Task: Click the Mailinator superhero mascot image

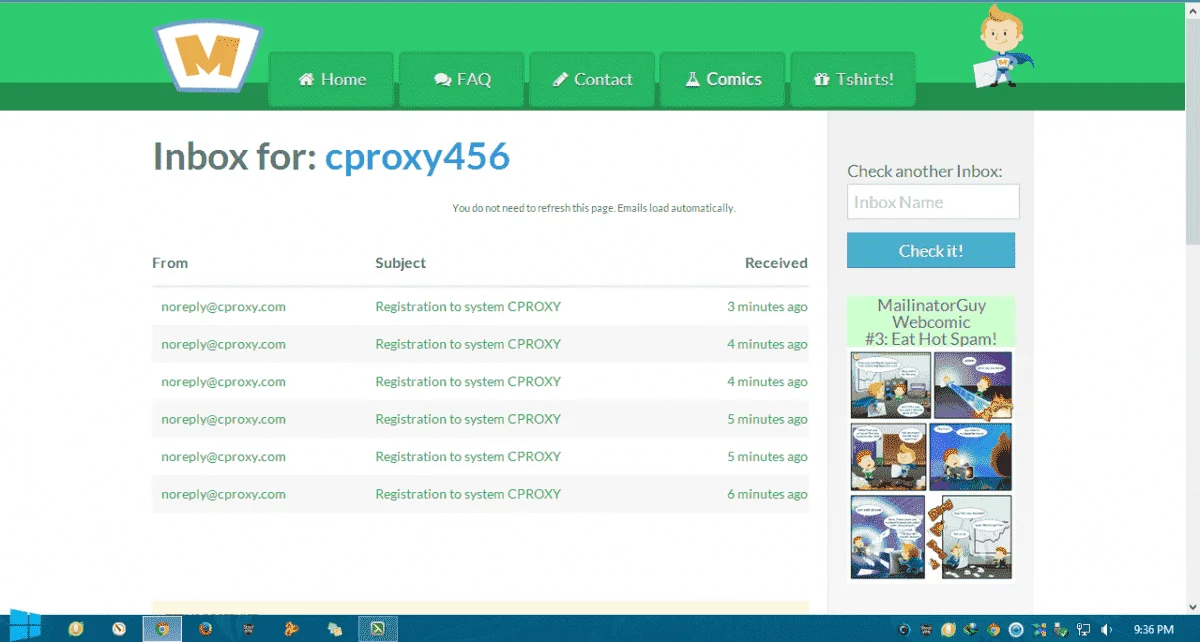Action: click(x=1001, y=46)
